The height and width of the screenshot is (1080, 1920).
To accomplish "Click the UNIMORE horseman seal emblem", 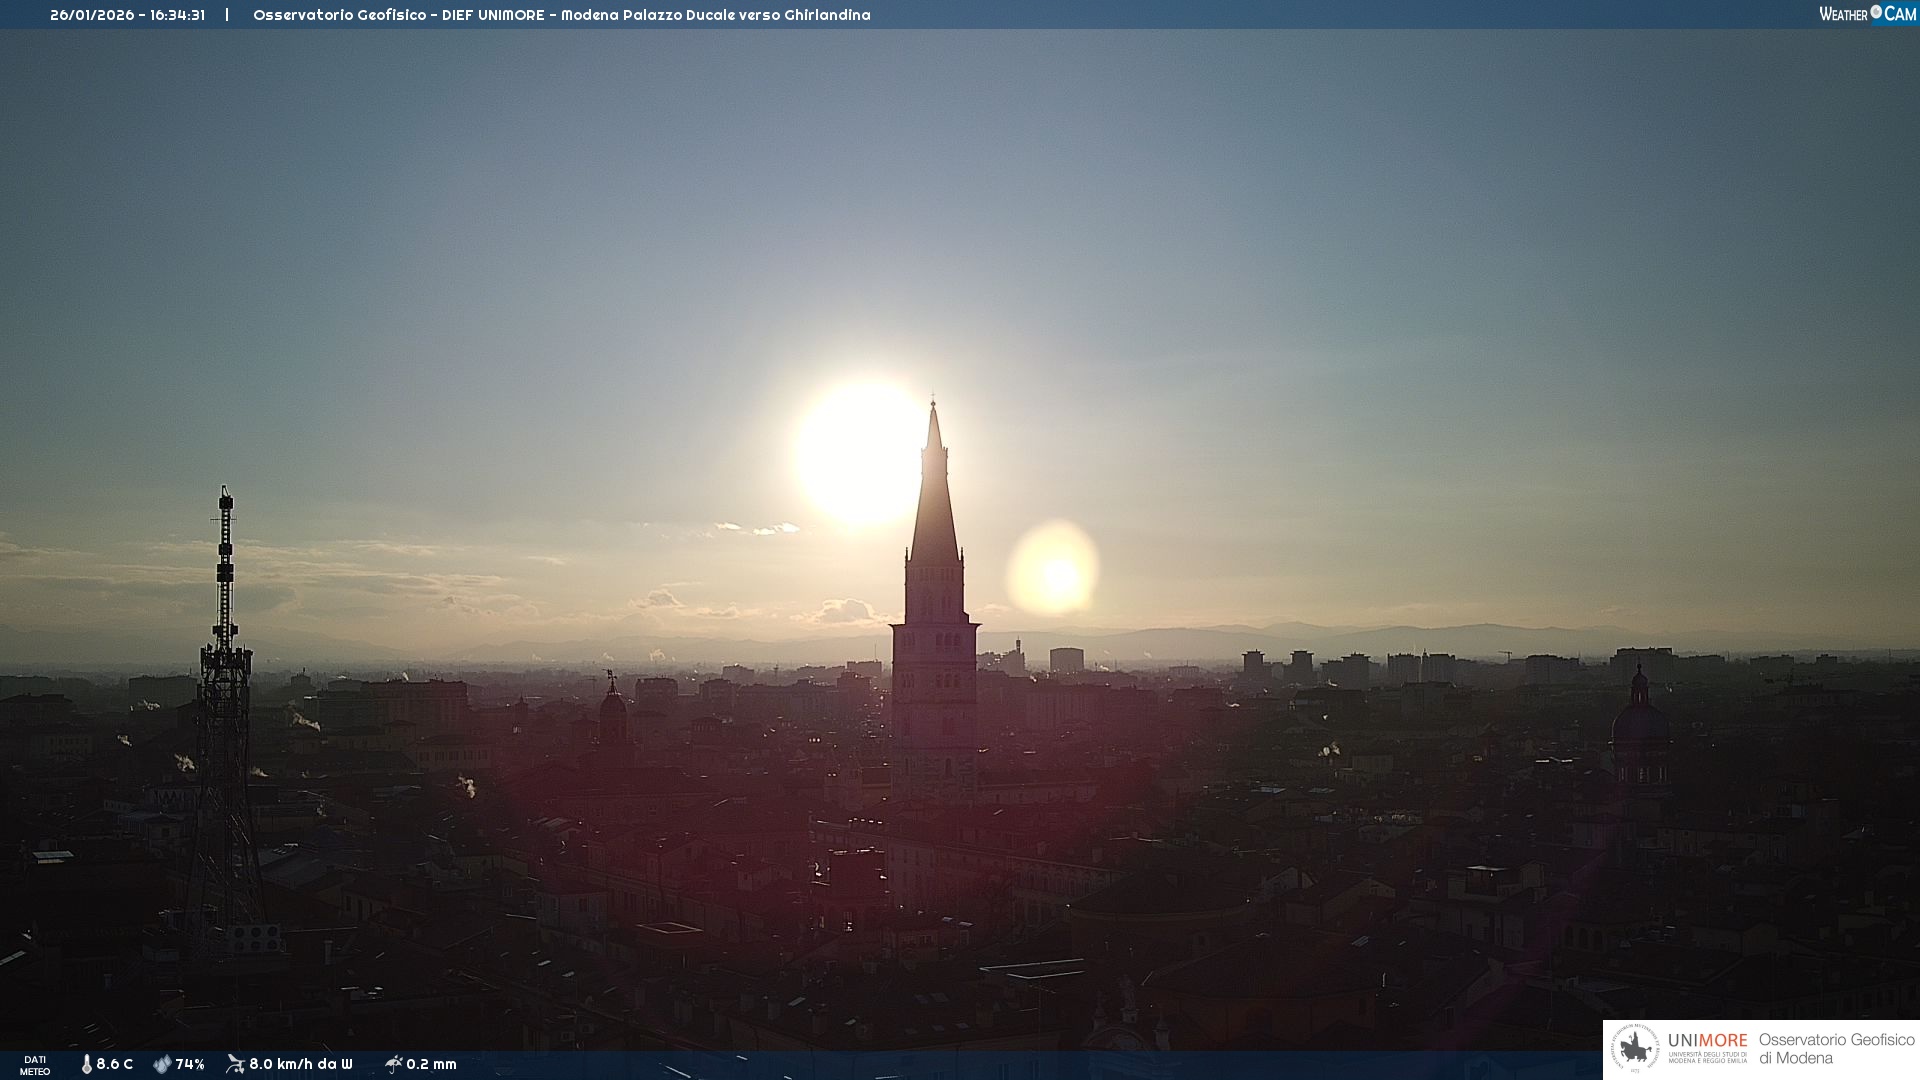I will (1635, 1049).
